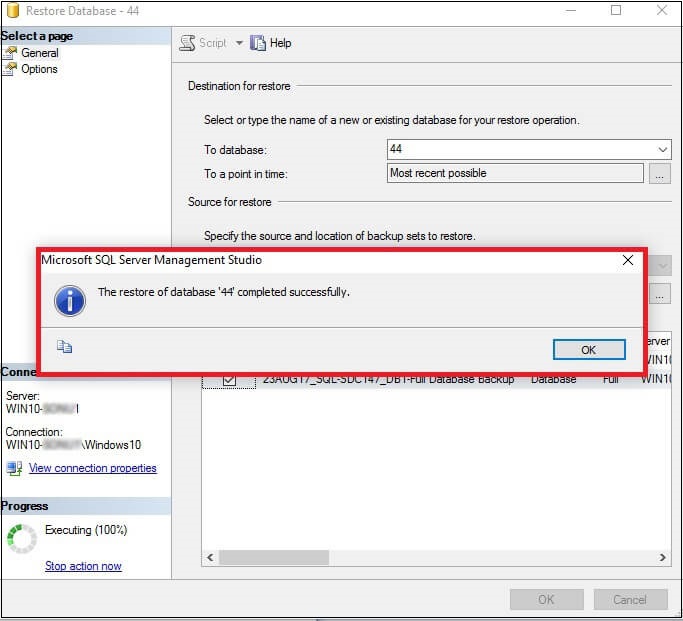Open the point in time timeline browse button
The height and width of the screenshot is (621, 683).
(659, 174)
